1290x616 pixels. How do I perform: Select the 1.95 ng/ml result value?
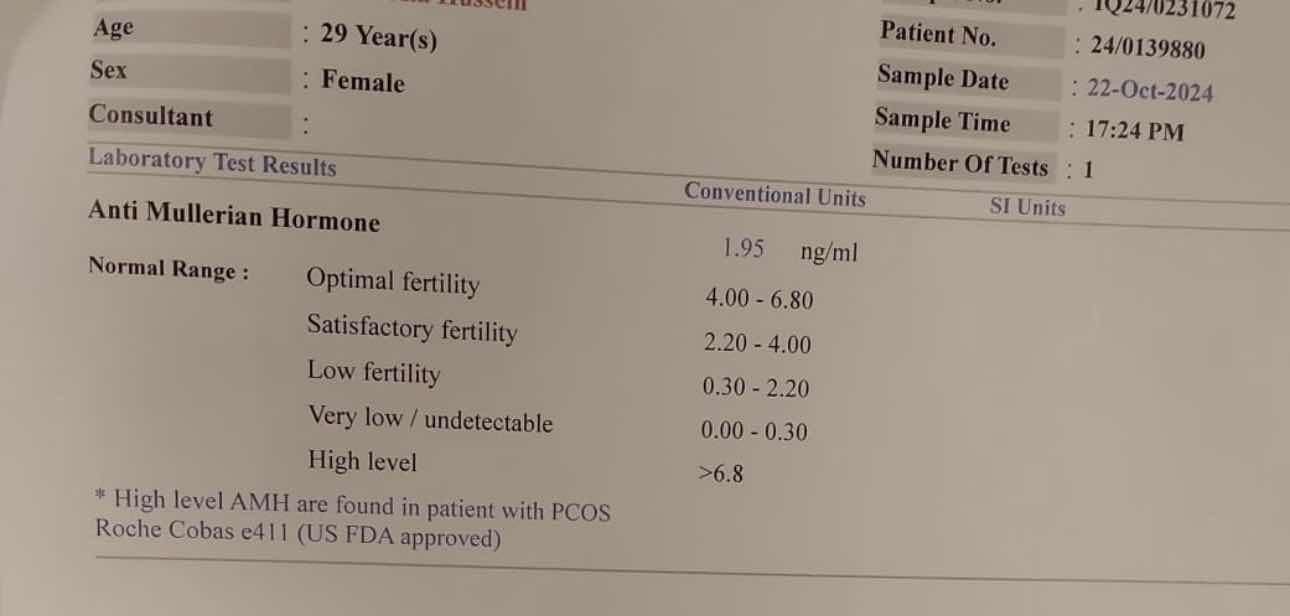(790, 250)
